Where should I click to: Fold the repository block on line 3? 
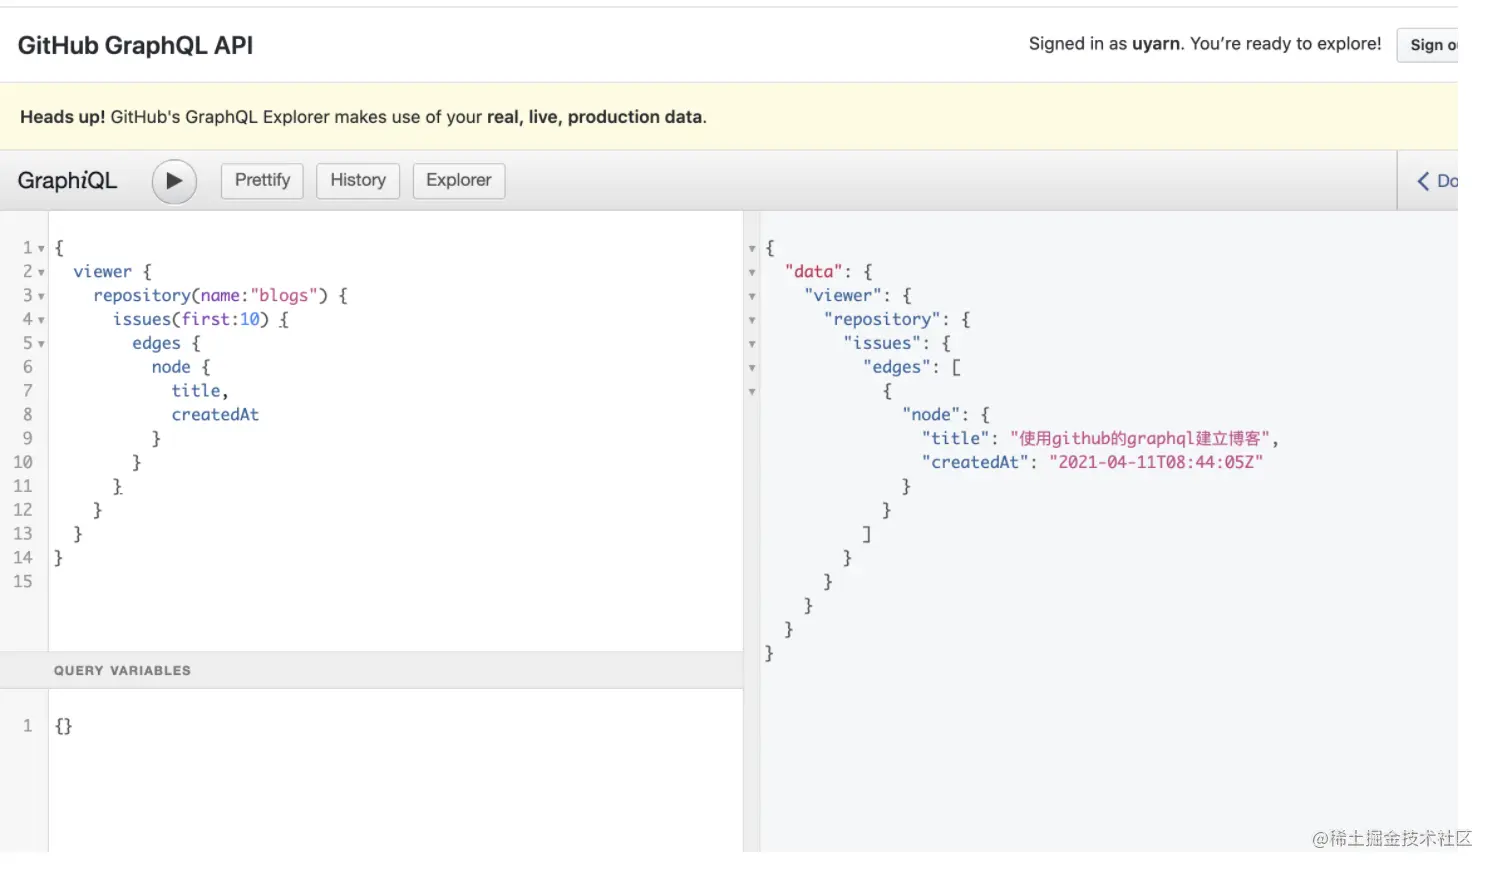pos(41,296)
